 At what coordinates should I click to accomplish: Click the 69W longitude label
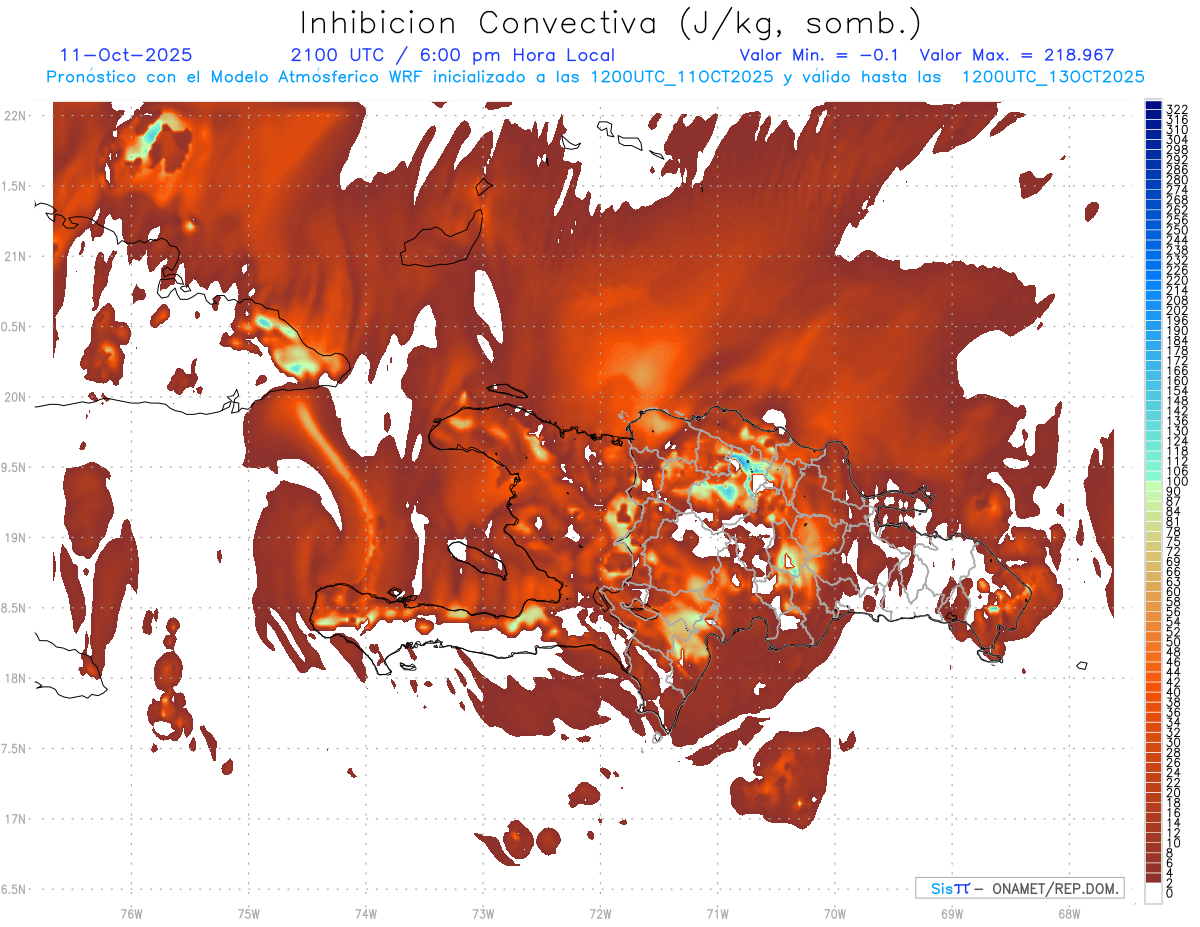952,913
